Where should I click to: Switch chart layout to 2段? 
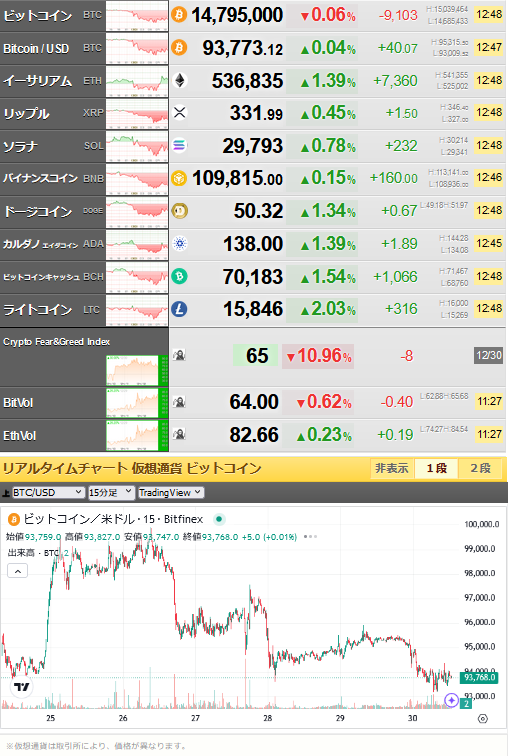point(480,468)
